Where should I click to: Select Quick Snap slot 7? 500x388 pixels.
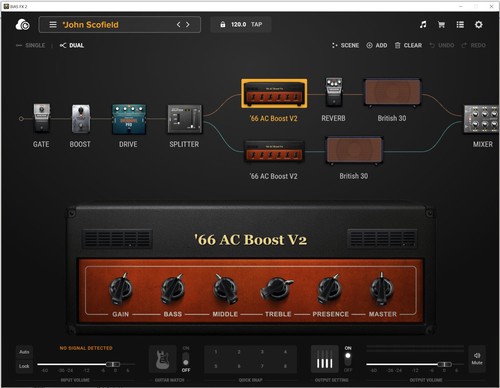point(262,366)
